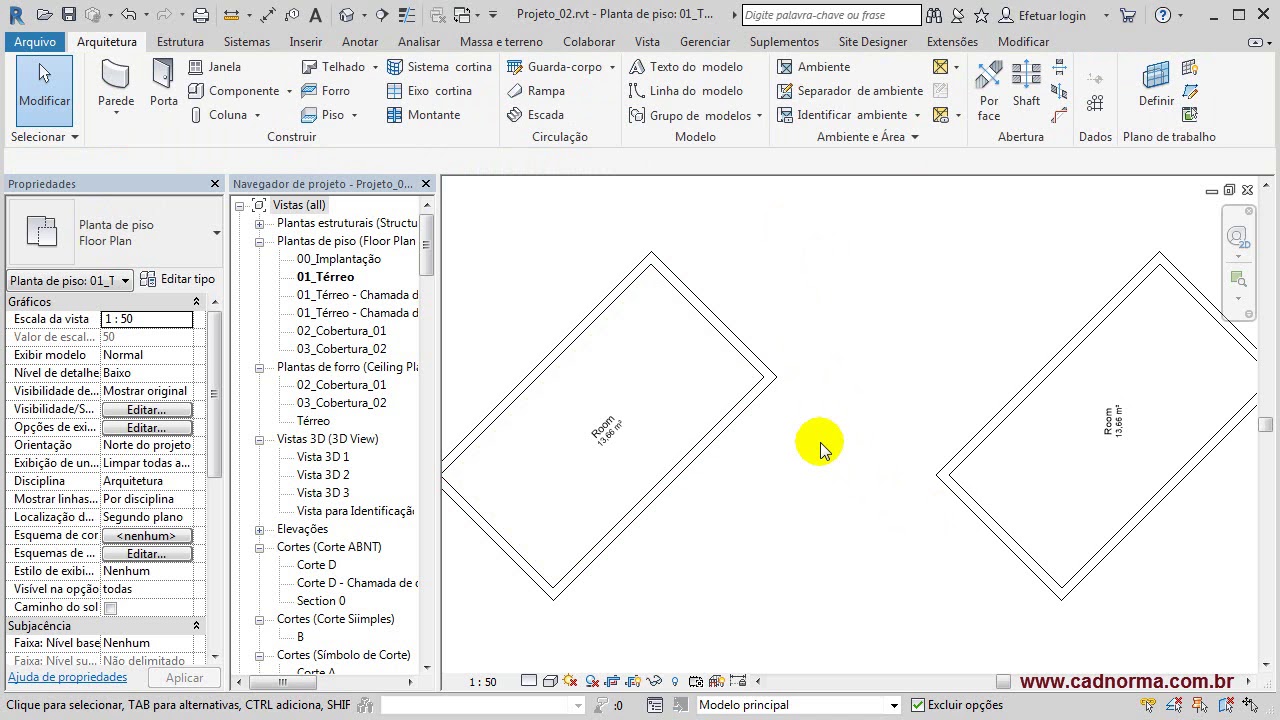Viewport: 1280px width, 720px height.
Task: Click the keyword search field
Action: (832, 15)
